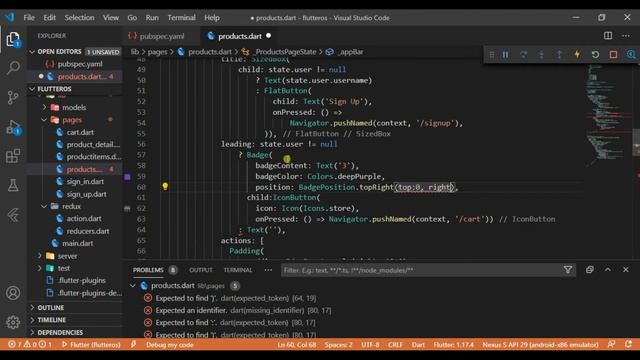This screenshot has height=360, width=640.
Task: Open editor More Actions ellipsis
Action: (x=626, y=36)
